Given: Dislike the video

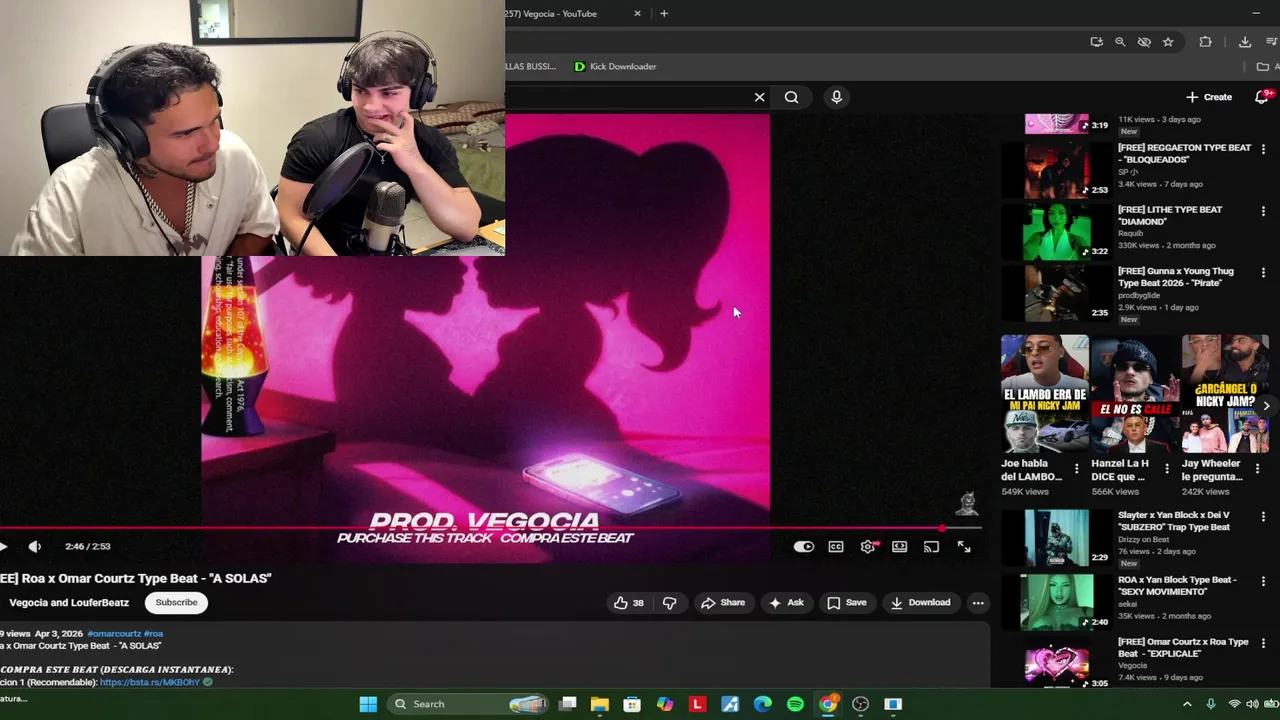Looking at the screenshot, I should (x=670, y=602).
